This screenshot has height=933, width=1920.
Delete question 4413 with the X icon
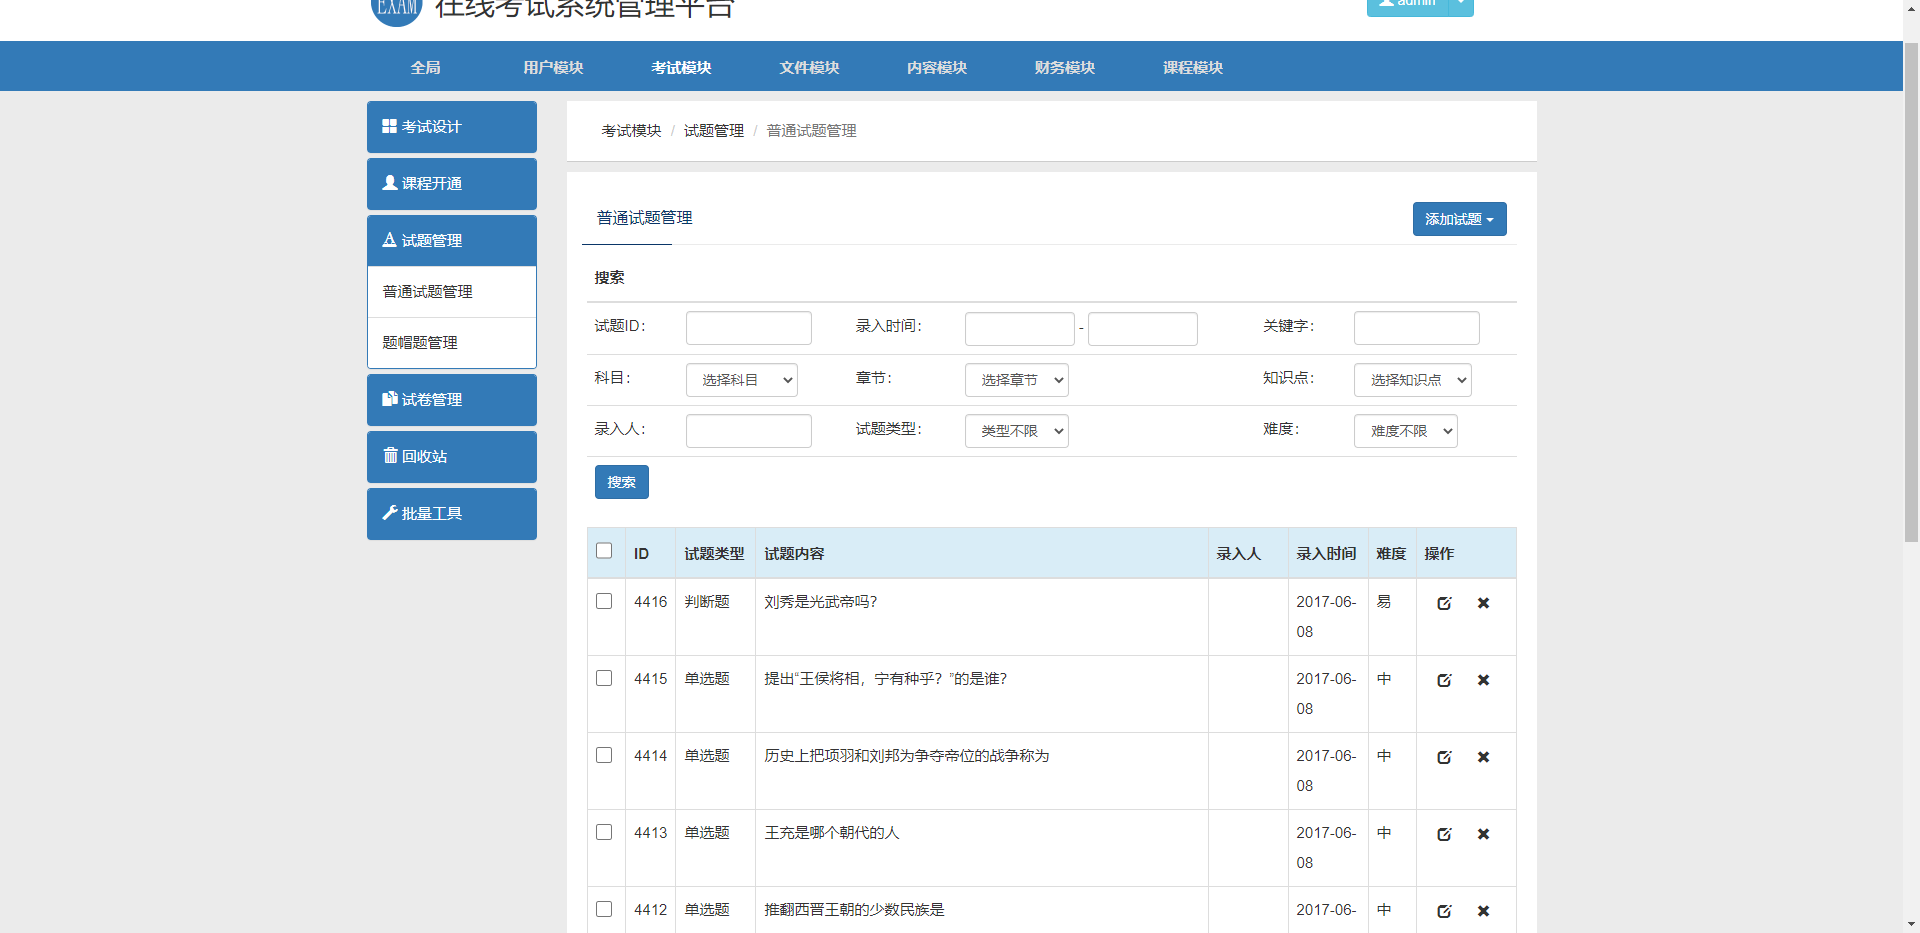1483,834
